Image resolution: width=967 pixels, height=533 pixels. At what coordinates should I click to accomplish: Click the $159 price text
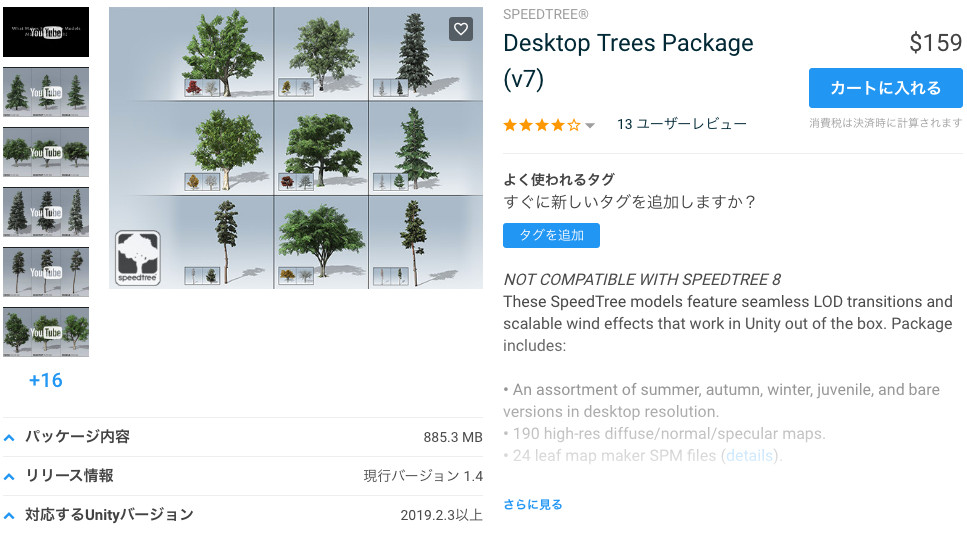click(x=936, y=43)
